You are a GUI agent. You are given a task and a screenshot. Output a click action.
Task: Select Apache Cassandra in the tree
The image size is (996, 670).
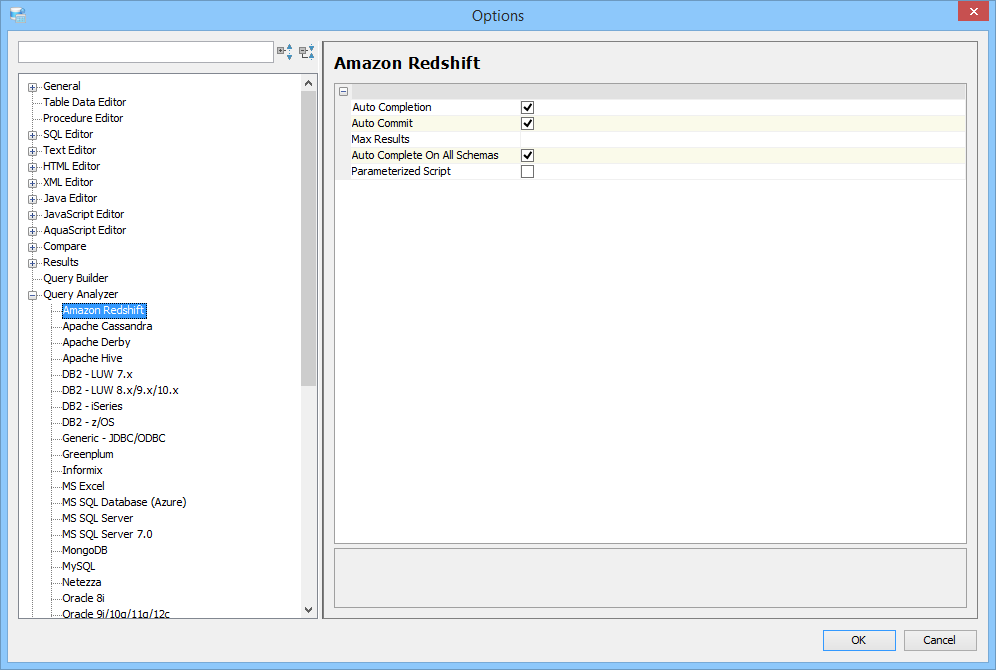[107, 326]
